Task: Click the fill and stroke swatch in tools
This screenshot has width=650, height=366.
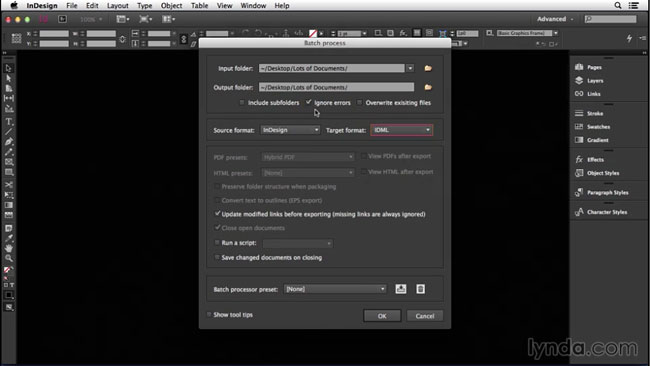Action: click(8, 270)
